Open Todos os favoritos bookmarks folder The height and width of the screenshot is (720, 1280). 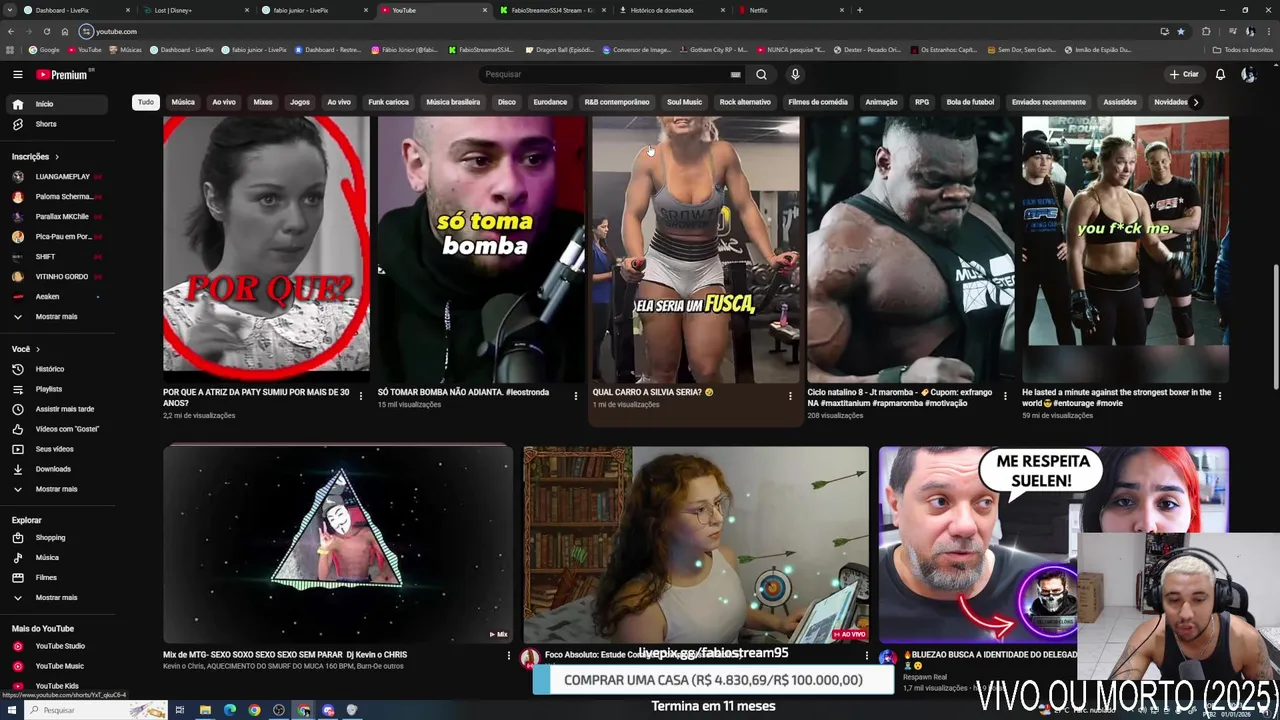1242,49
